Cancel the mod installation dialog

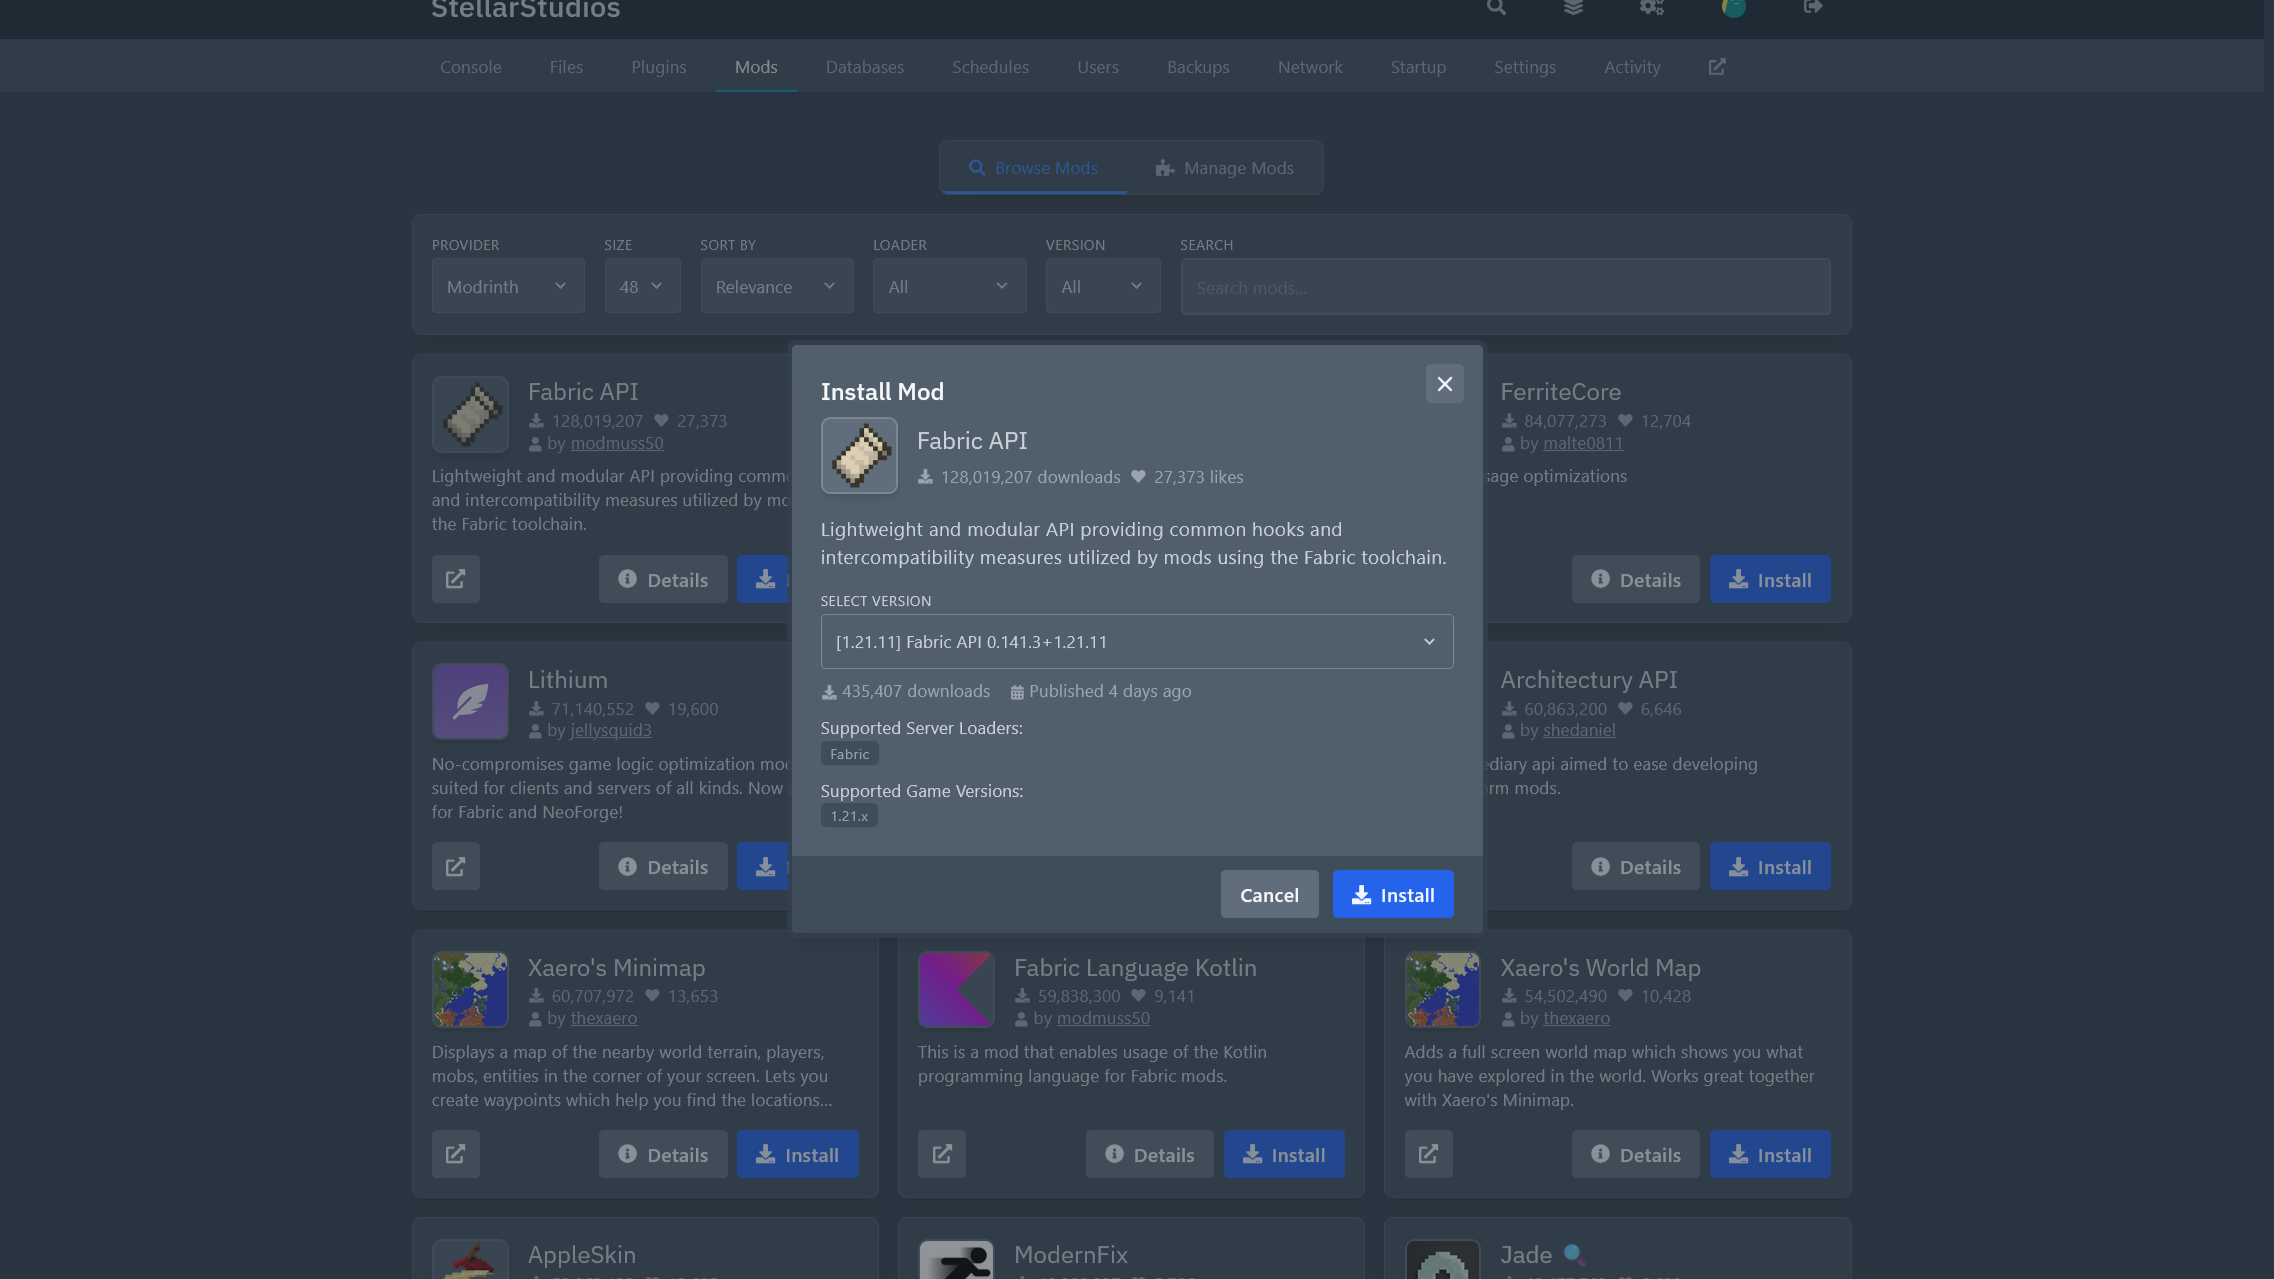tap(1268, 895)
